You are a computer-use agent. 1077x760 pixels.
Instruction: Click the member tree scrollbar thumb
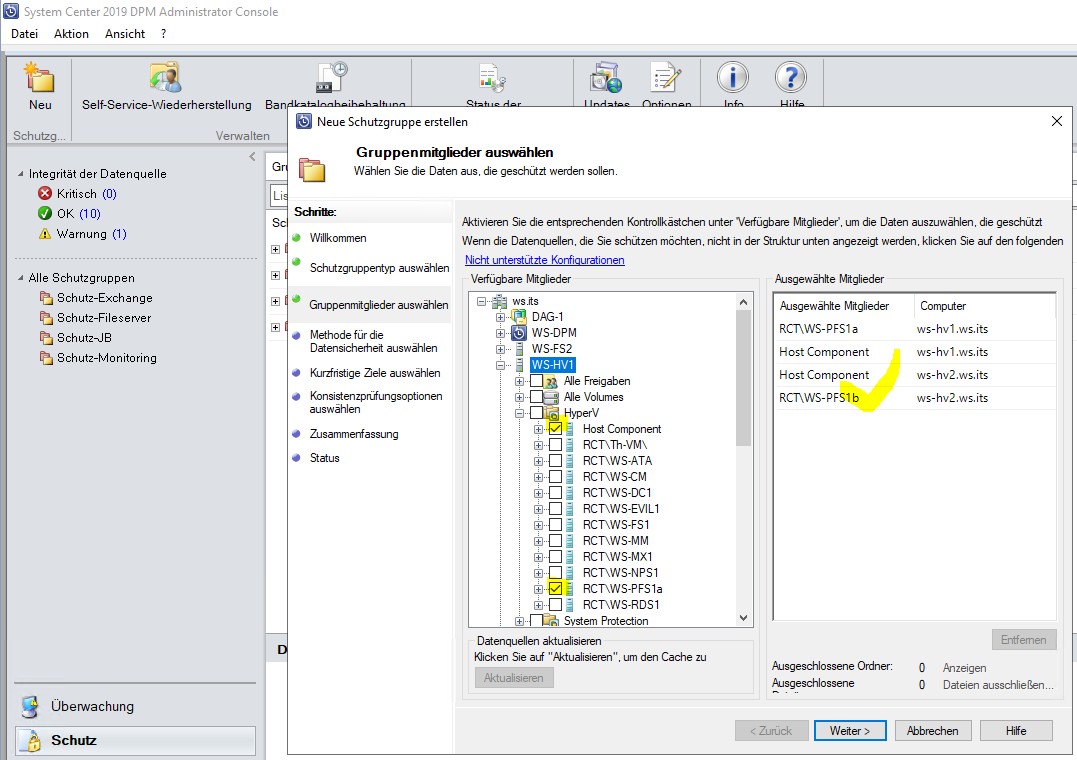click(743, 378)
